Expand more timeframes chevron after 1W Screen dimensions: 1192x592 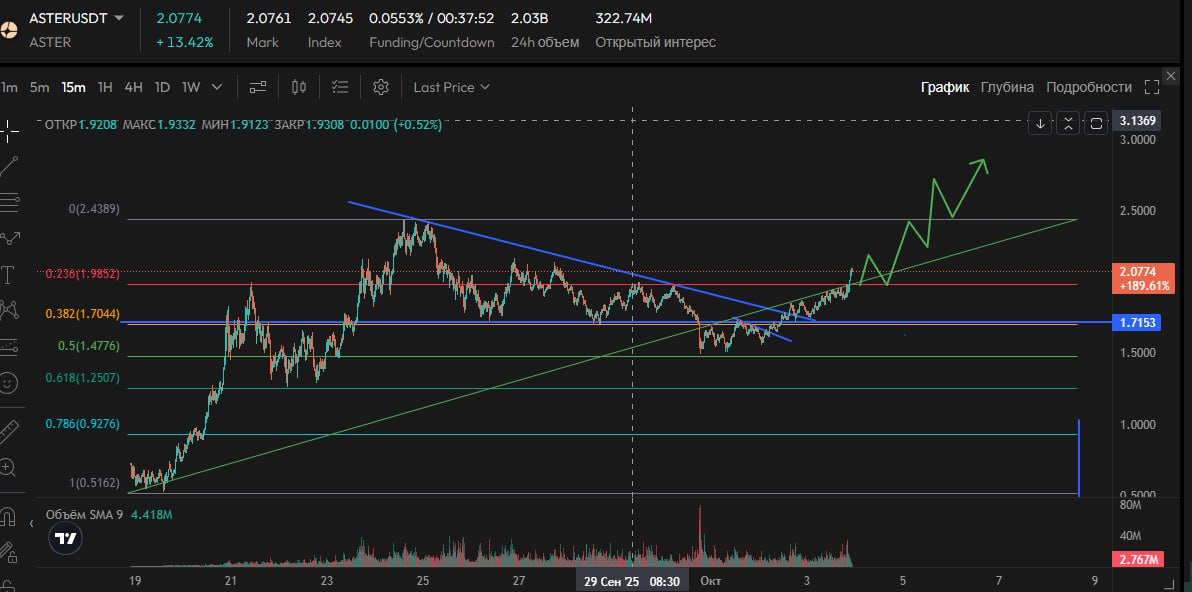217,87
